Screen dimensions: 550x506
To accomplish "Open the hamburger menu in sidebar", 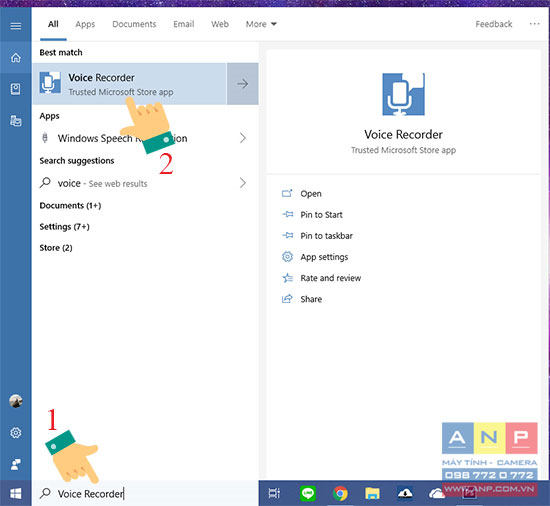I will (15, 26).
